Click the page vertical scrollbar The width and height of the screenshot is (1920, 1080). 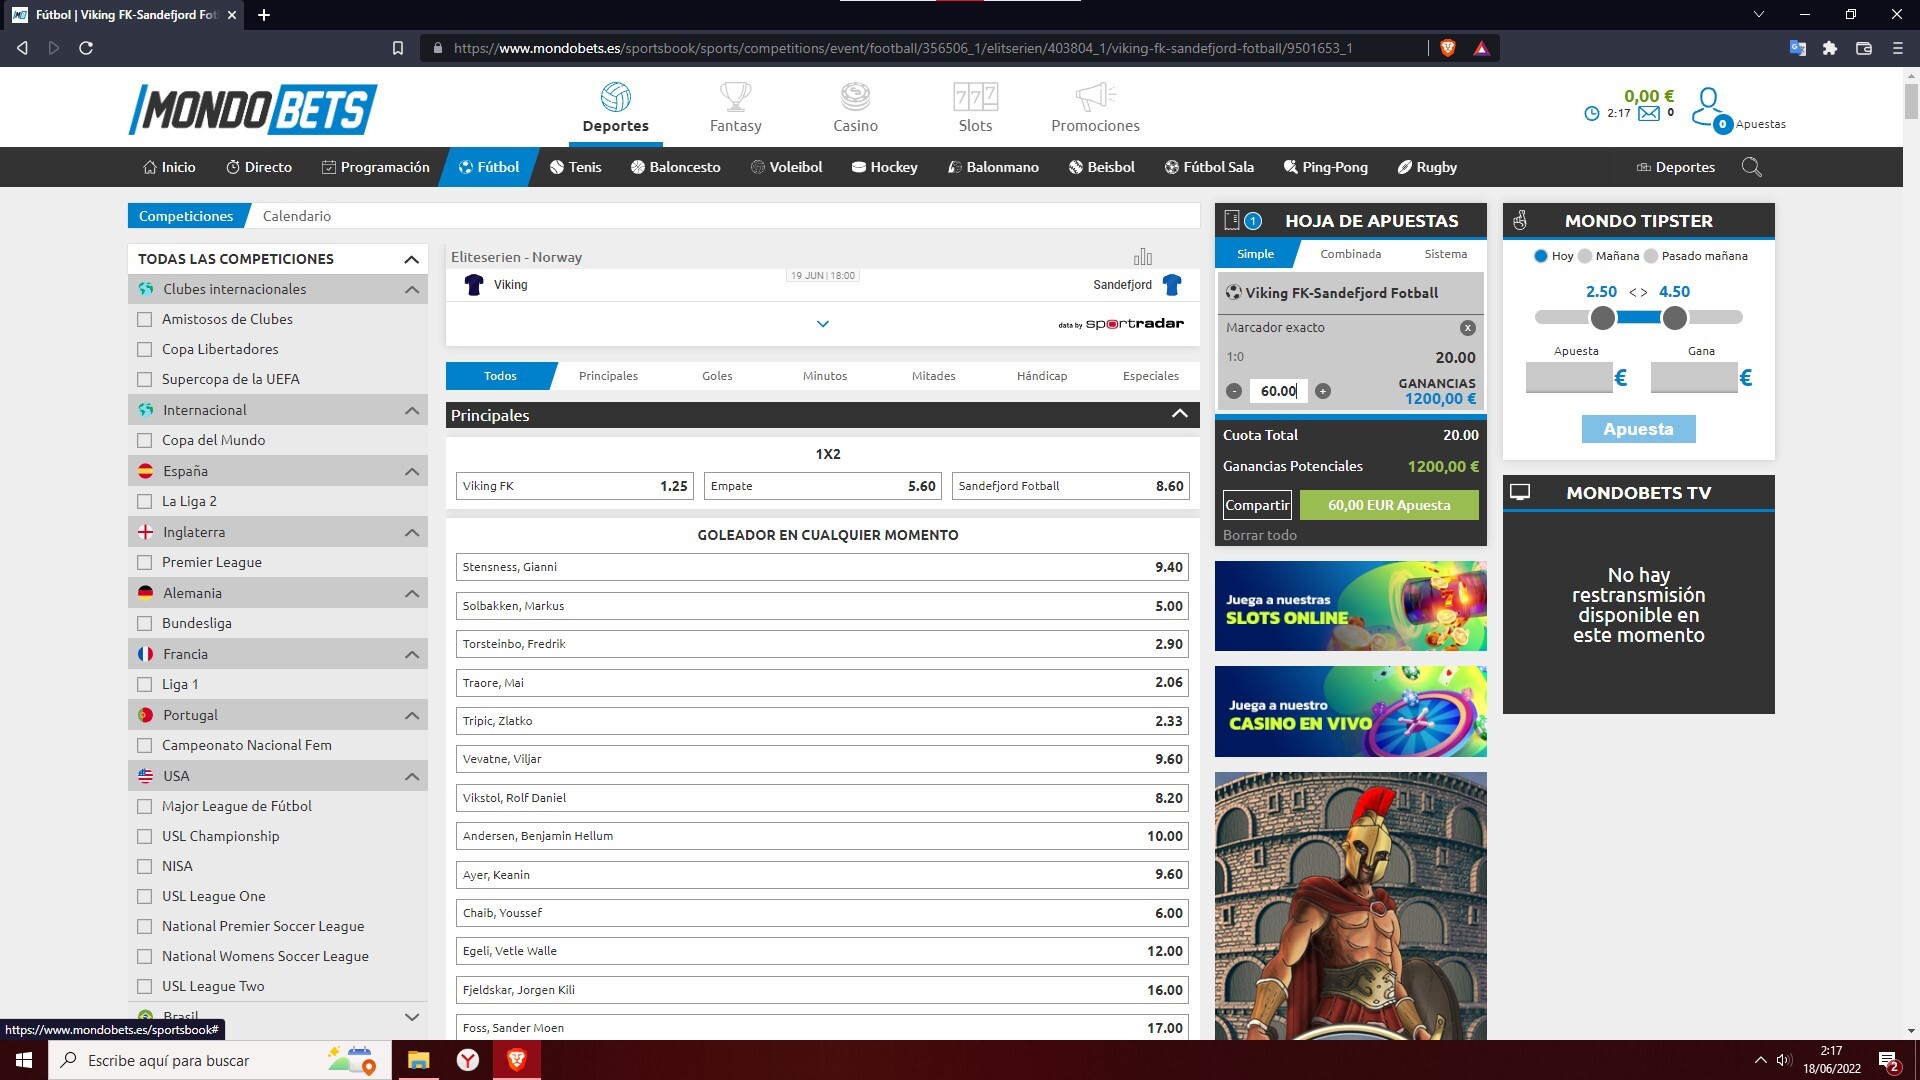1911,100
